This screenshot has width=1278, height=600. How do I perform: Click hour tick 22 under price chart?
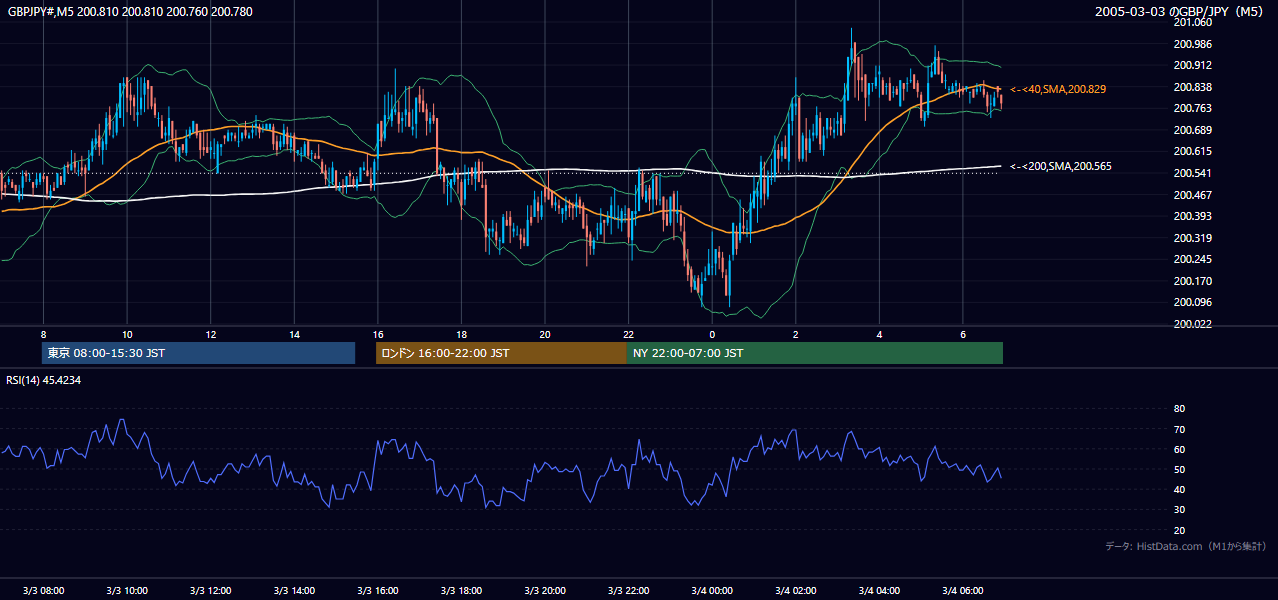[x=628, y=334]
